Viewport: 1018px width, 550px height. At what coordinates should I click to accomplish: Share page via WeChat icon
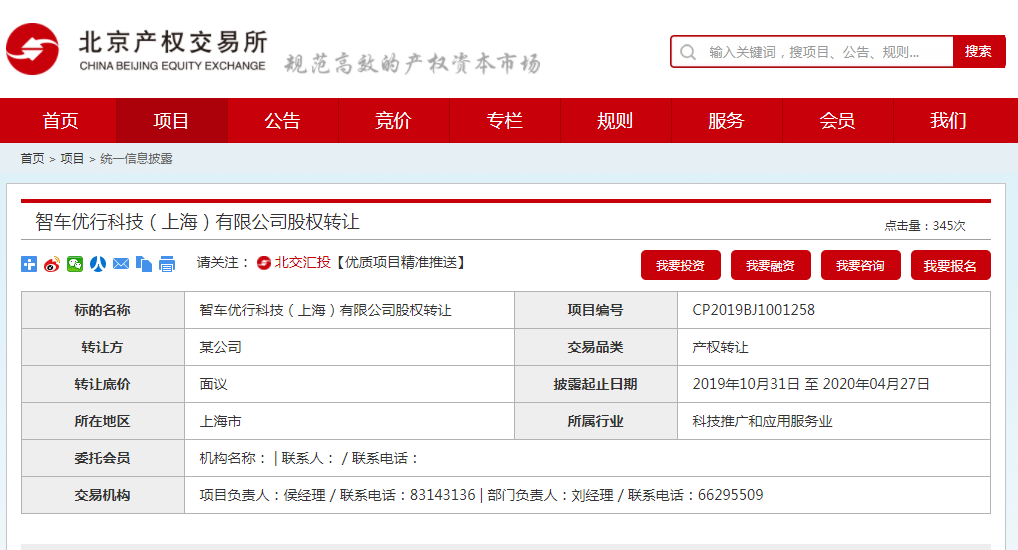(x=75, y=264)
